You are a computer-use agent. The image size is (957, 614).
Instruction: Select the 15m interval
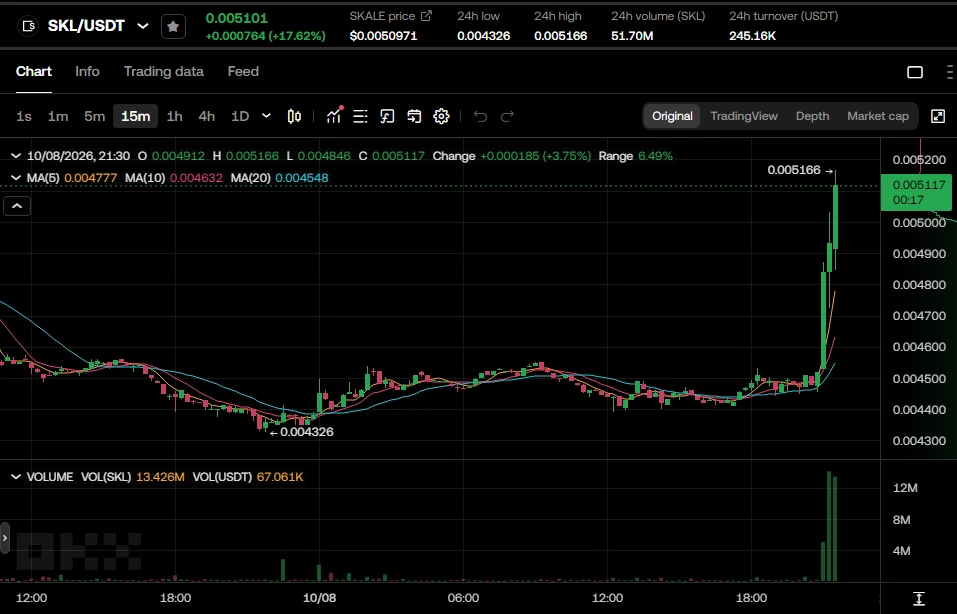point(135,116)
